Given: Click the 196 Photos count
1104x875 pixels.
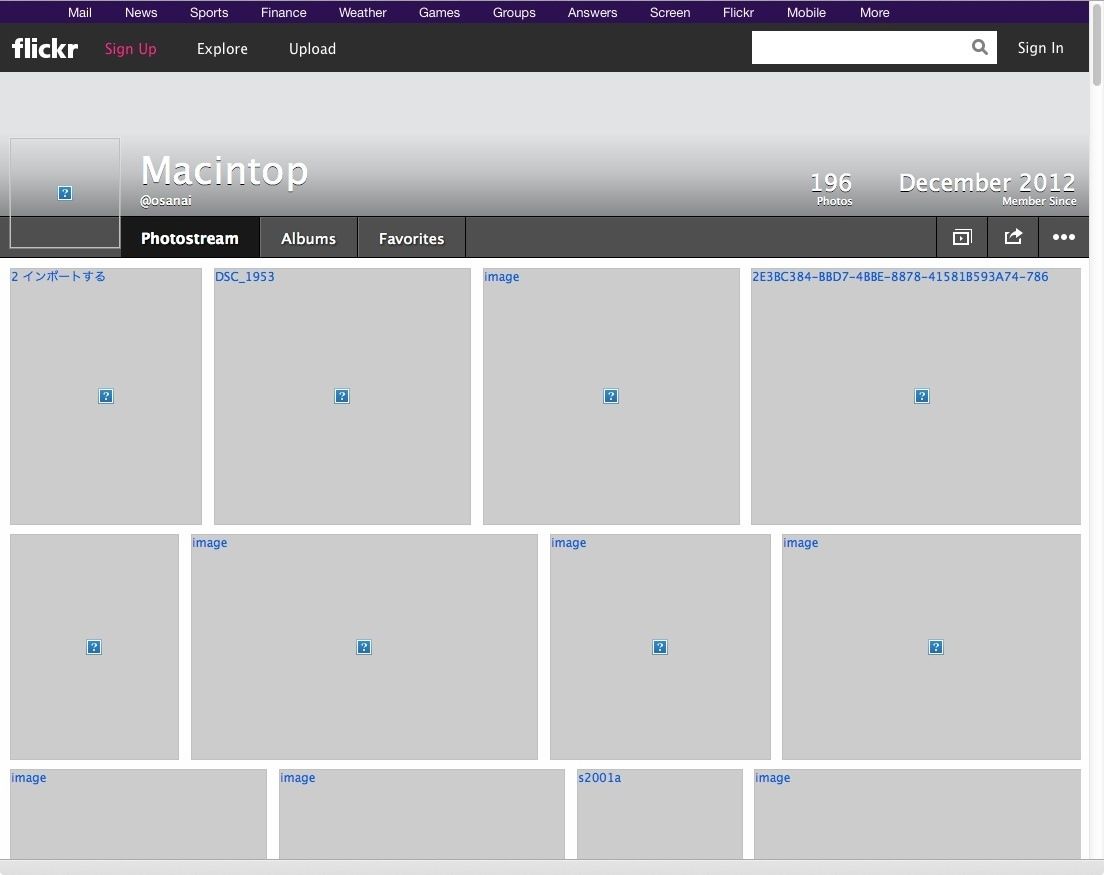Looking at the screenshot, I should click(x=832, y=189).
